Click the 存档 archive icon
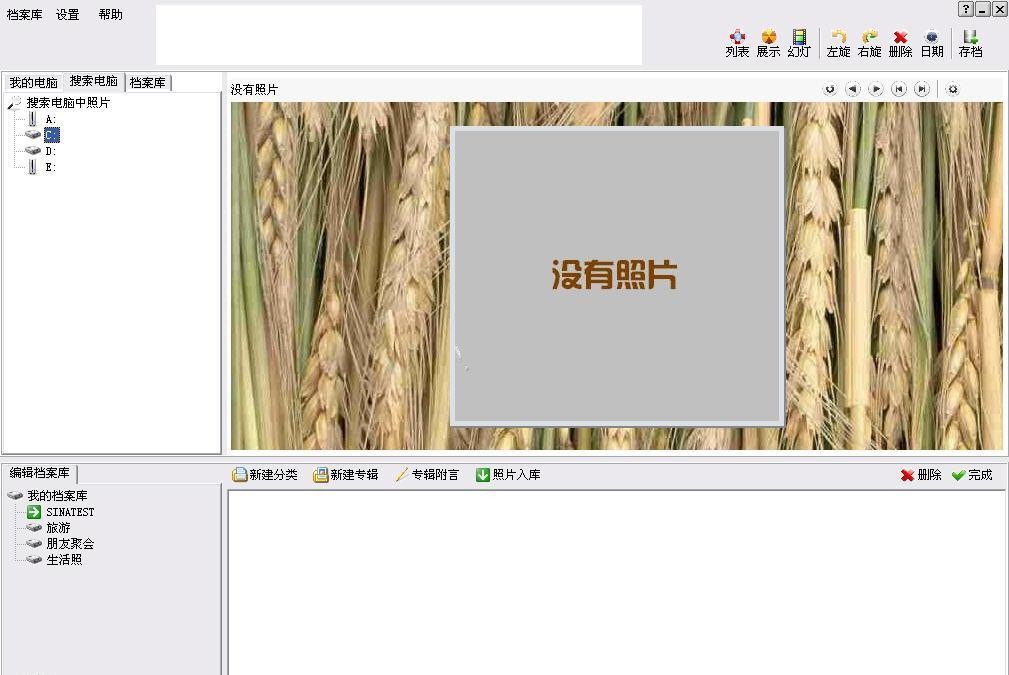Viewport: 1009px width, 675px height. pyautogui.click(x=970, y=43)
